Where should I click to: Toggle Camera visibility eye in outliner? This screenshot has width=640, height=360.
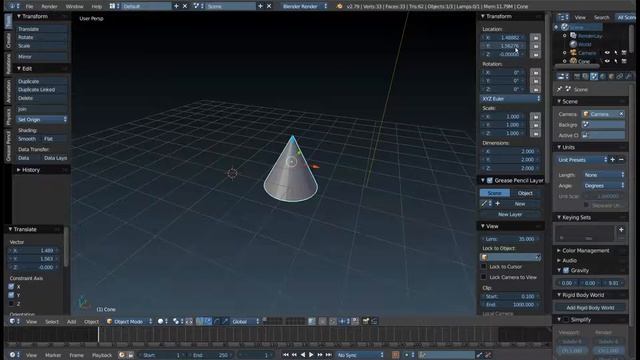(607, 53)
